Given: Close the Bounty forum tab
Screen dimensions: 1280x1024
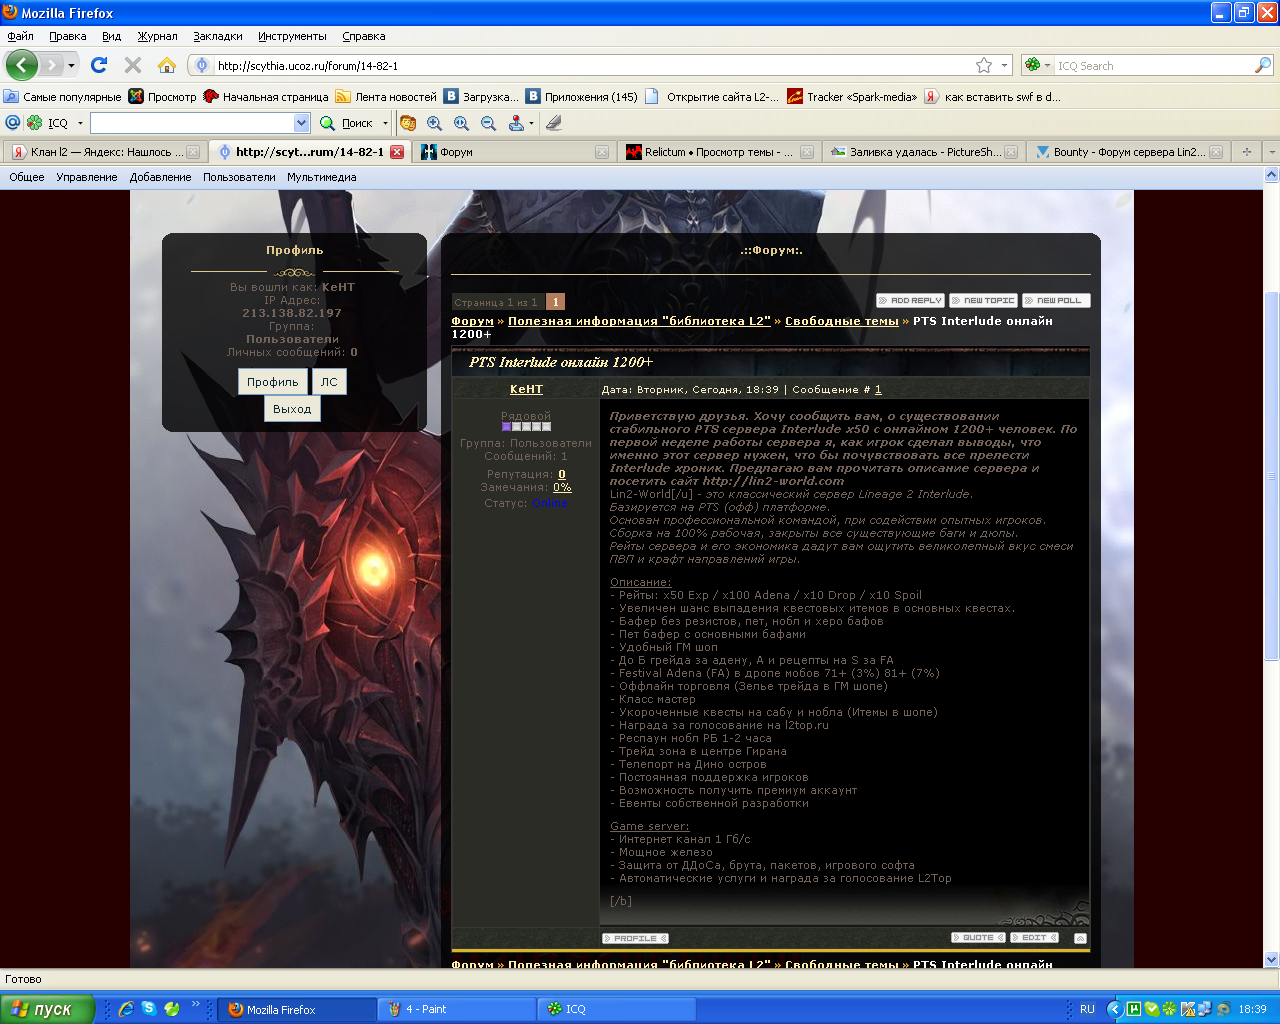Looking at the screenshot, I should (x=1216, y=152).
